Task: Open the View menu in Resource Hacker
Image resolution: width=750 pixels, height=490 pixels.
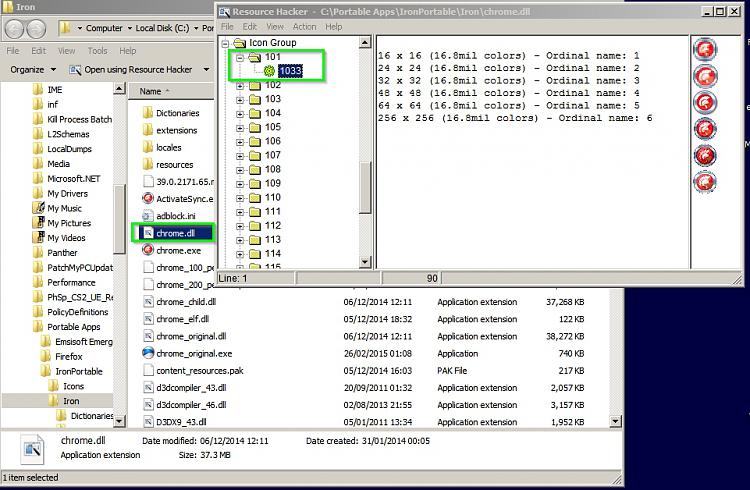Action: [x=275, y=27]
